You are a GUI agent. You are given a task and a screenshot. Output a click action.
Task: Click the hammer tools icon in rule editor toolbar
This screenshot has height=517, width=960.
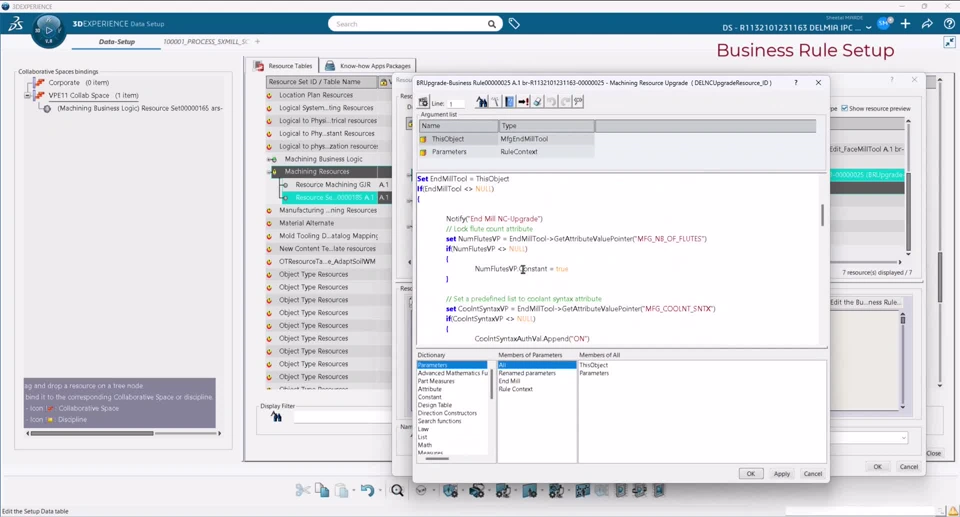click(x=495, y=102)
